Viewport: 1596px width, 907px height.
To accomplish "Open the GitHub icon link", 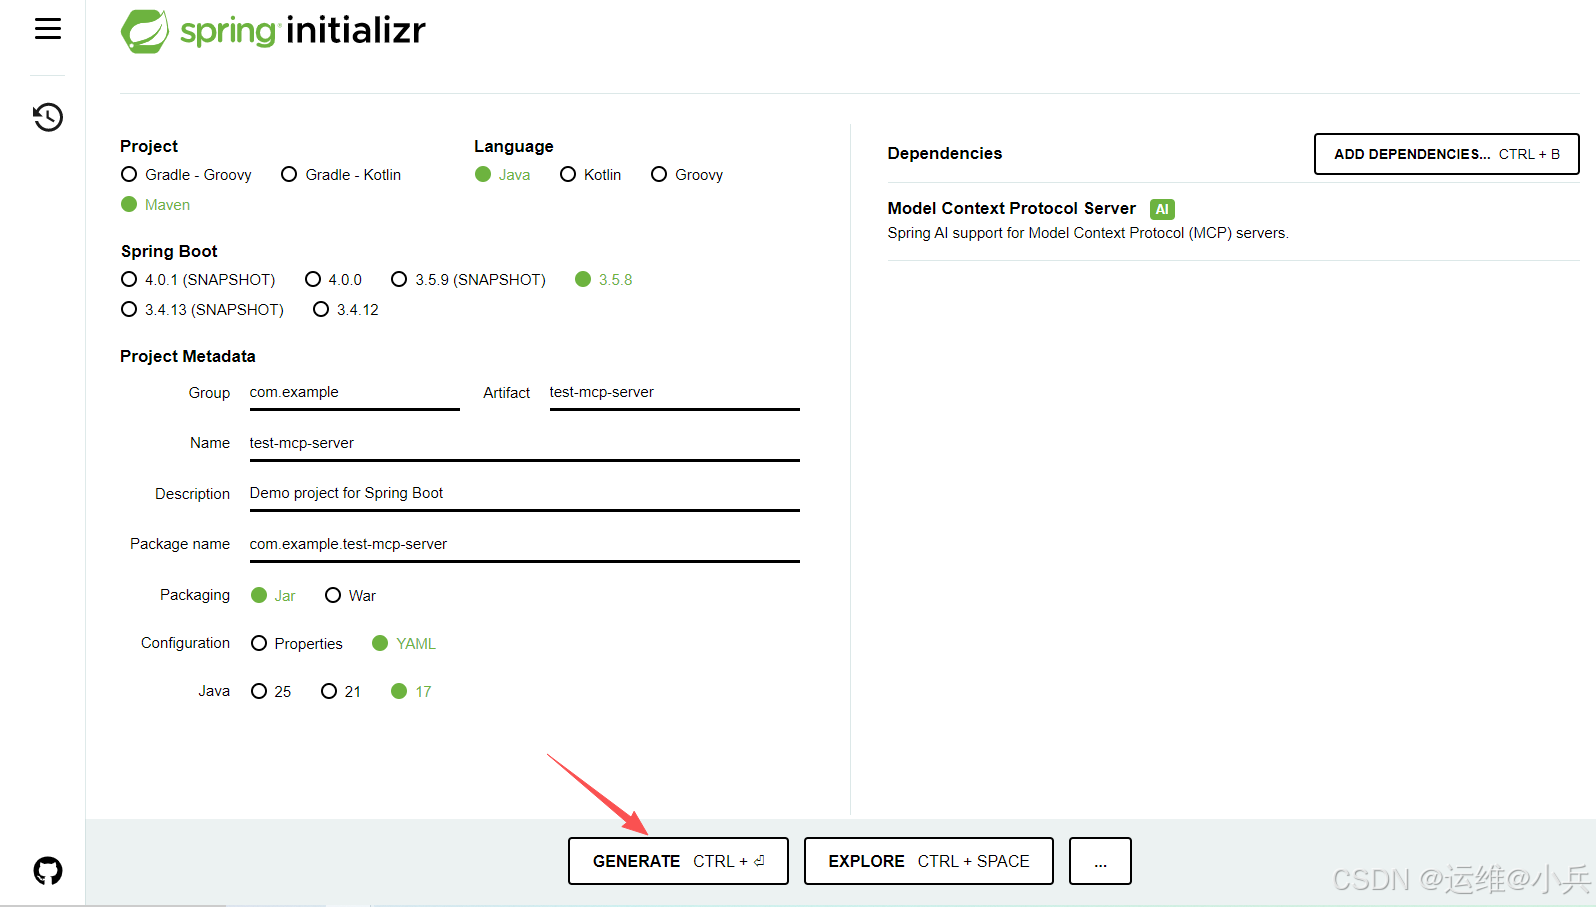I will [x=48, y=871].
